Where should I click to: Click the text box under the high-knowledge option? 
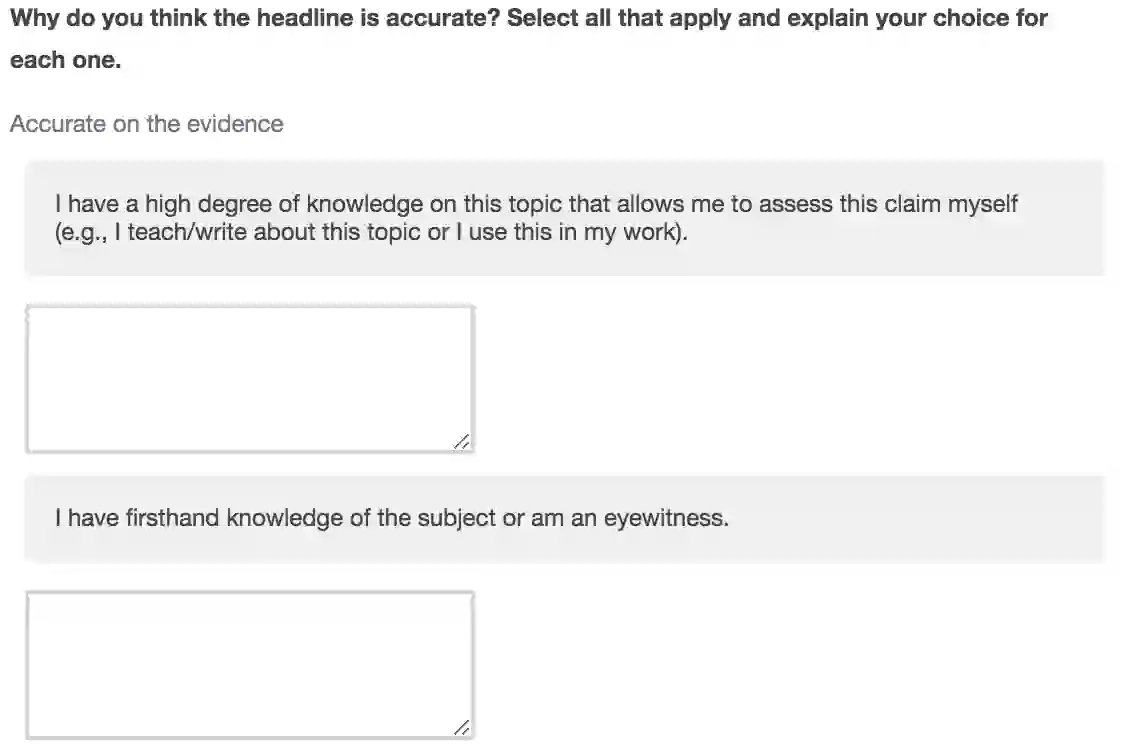click(249, 379)
